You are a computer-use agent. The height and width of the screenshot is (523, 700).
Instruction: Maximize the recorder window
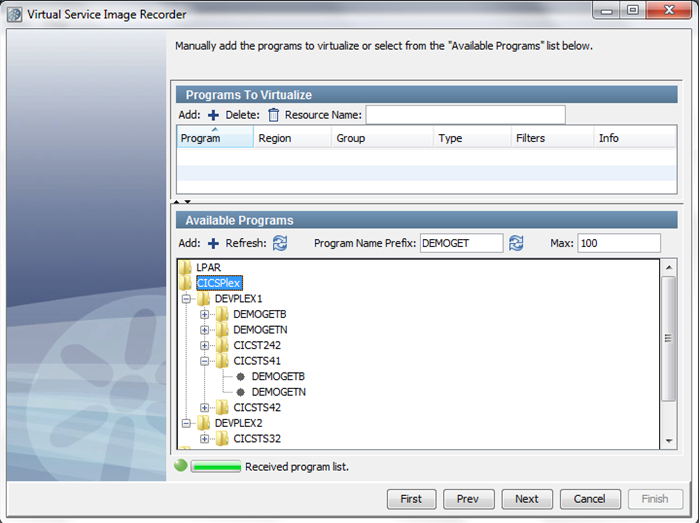pos(633,10)
